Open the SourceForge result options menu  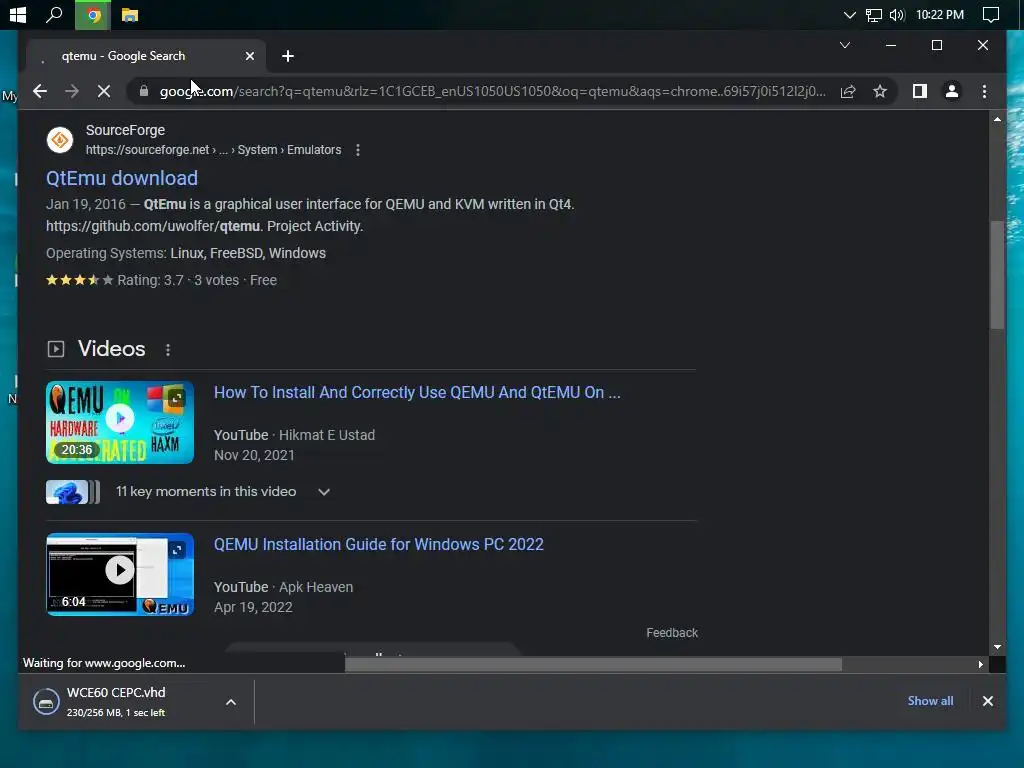click(x=357, y=150)
